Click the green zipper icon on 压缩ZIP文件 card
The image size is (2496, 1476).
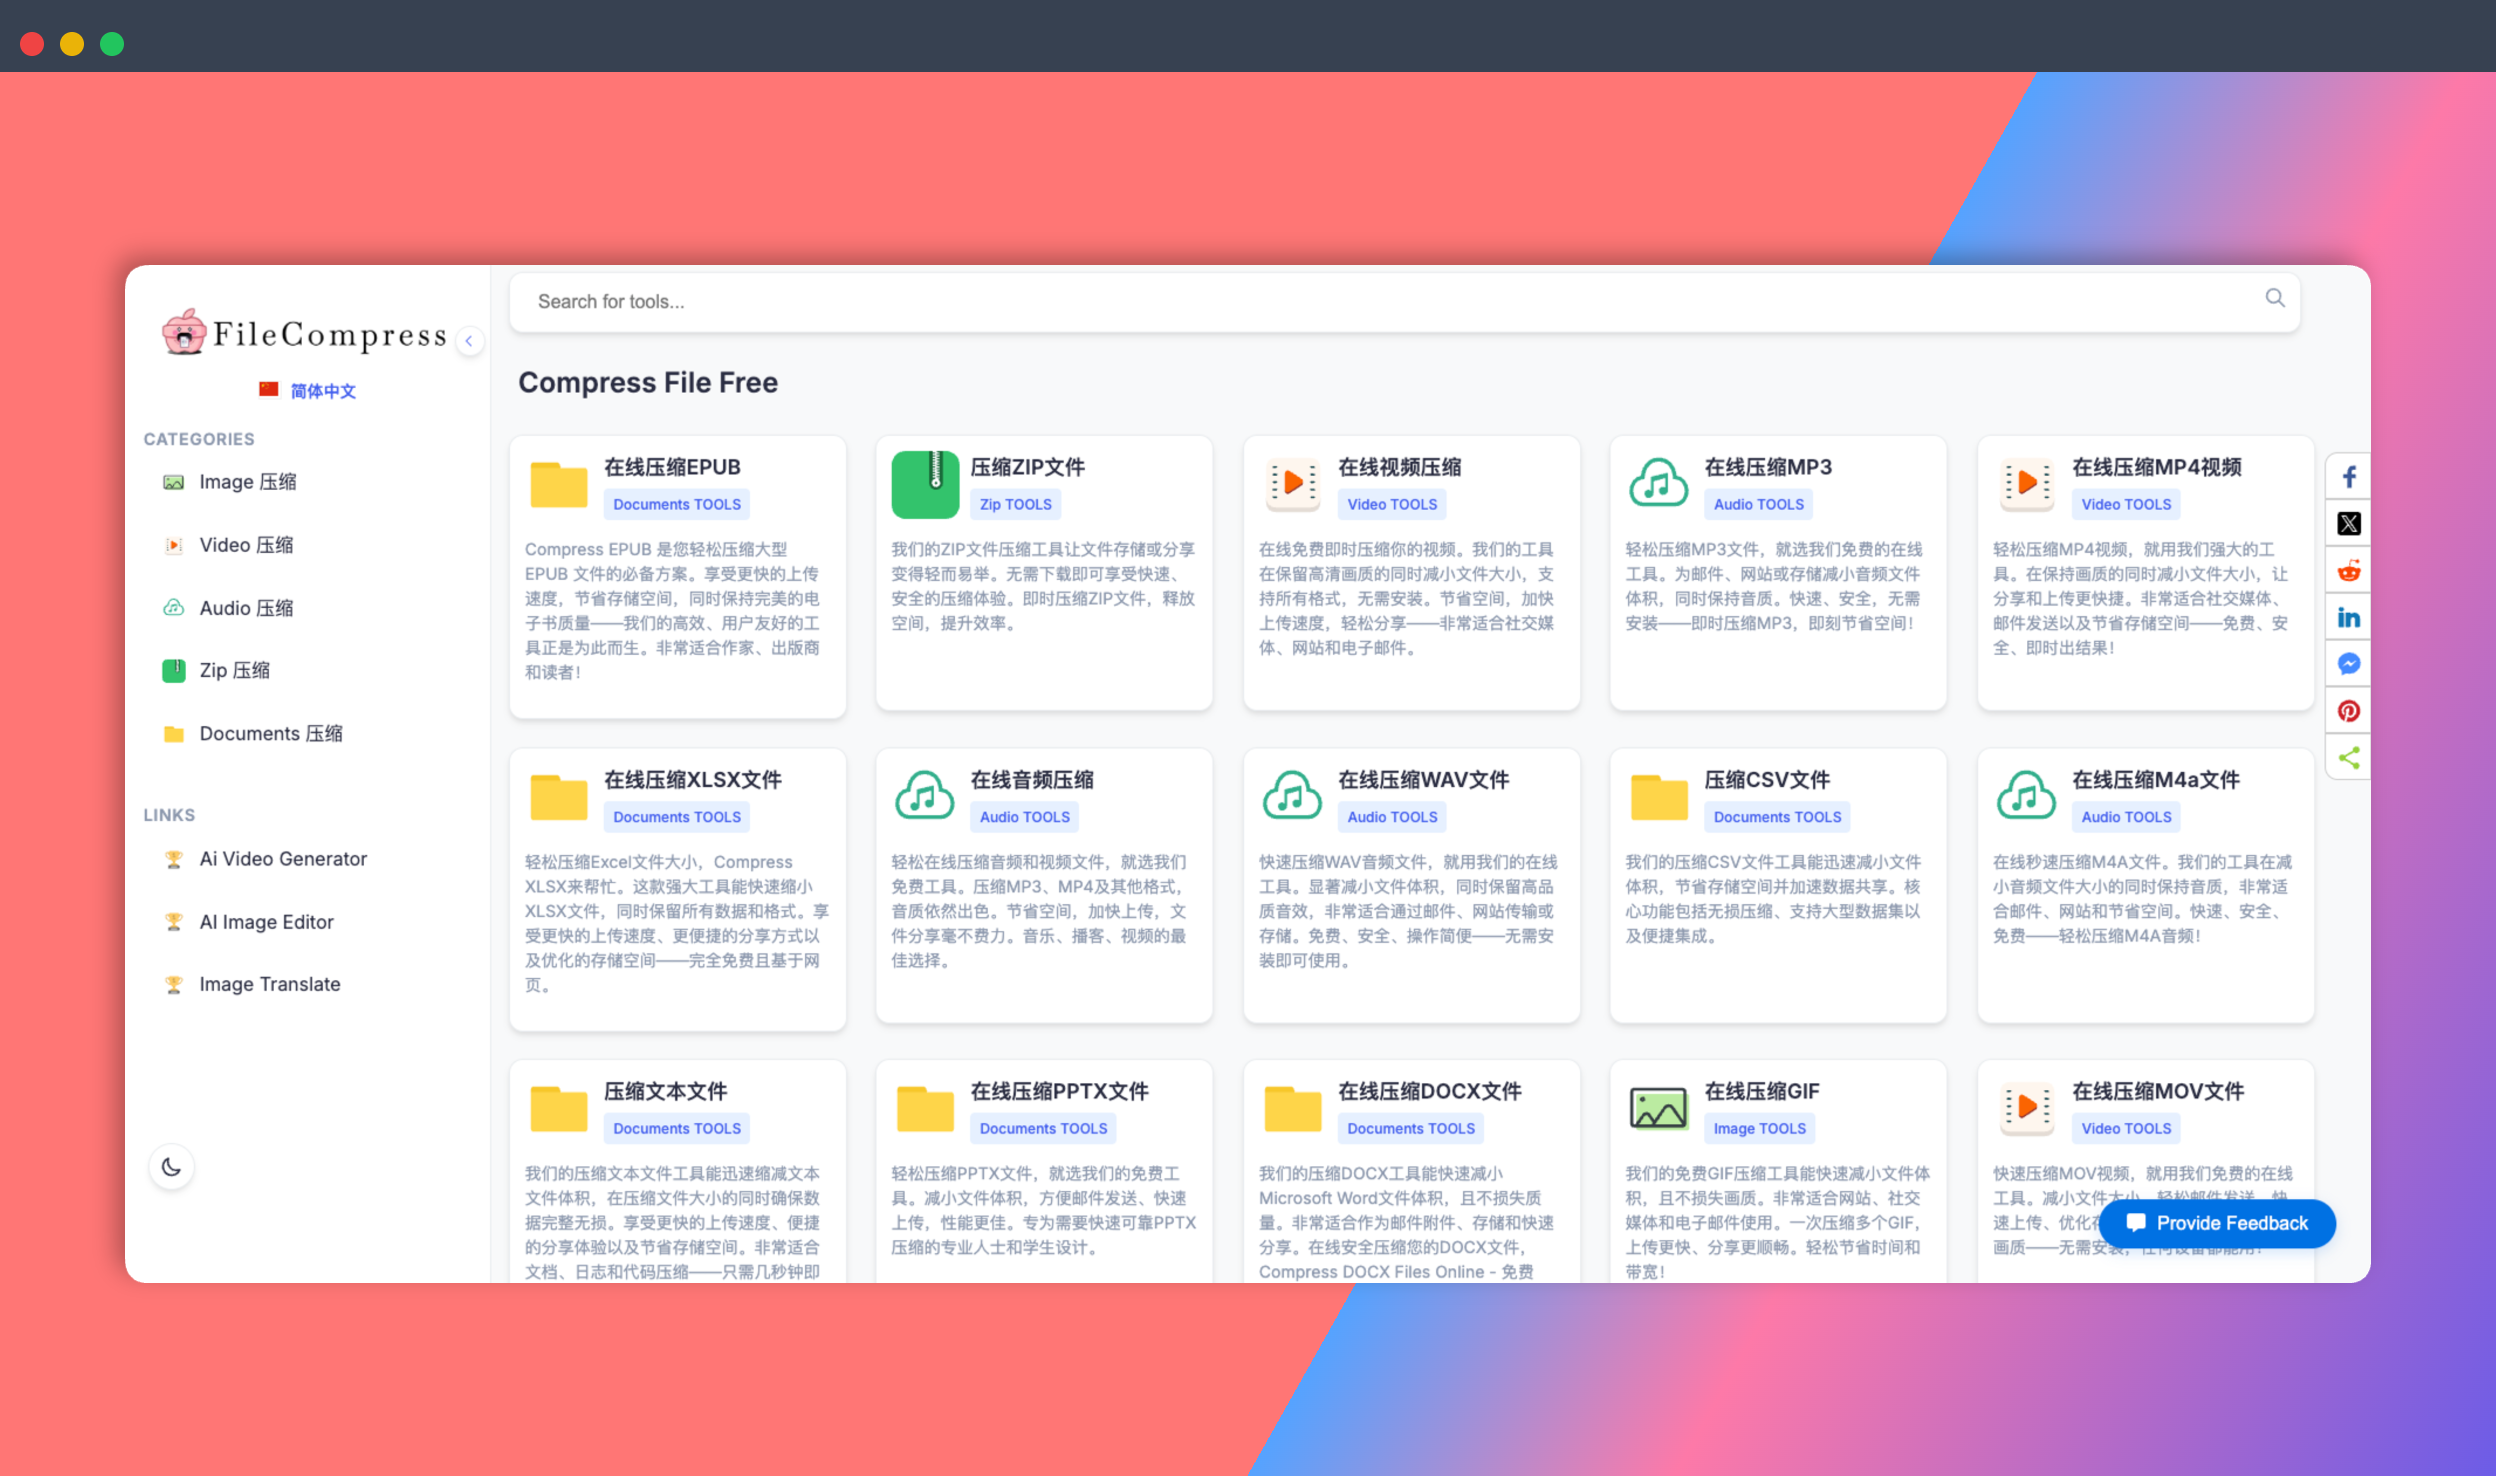click(925, 484)
